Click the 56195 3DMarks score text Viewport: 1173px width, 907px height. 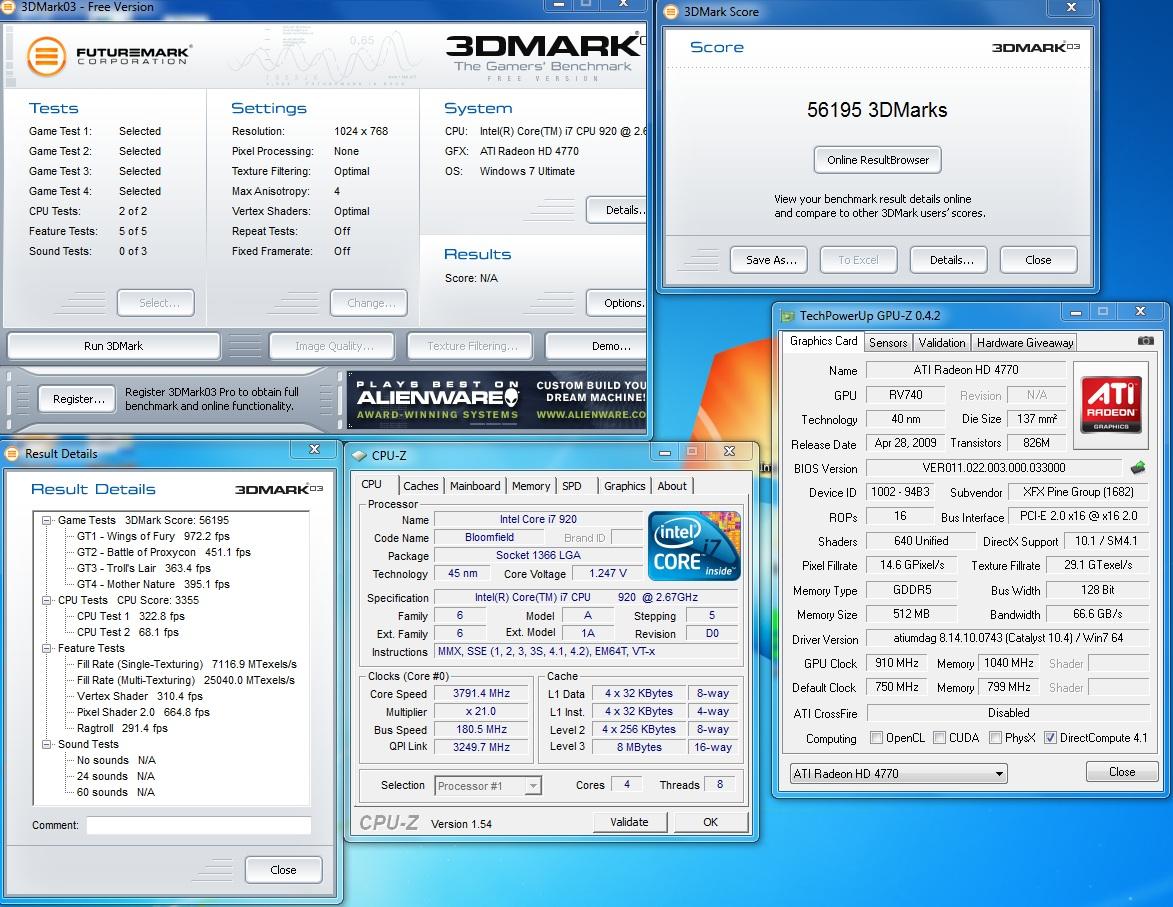pyautogui.click(x=877, y=110)
